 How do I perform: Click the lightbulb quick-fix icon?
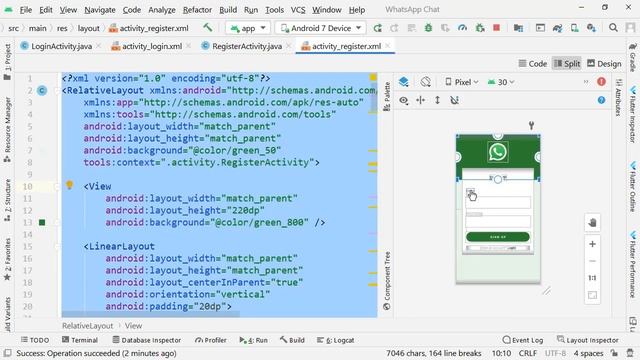click(x=70, y=185)
